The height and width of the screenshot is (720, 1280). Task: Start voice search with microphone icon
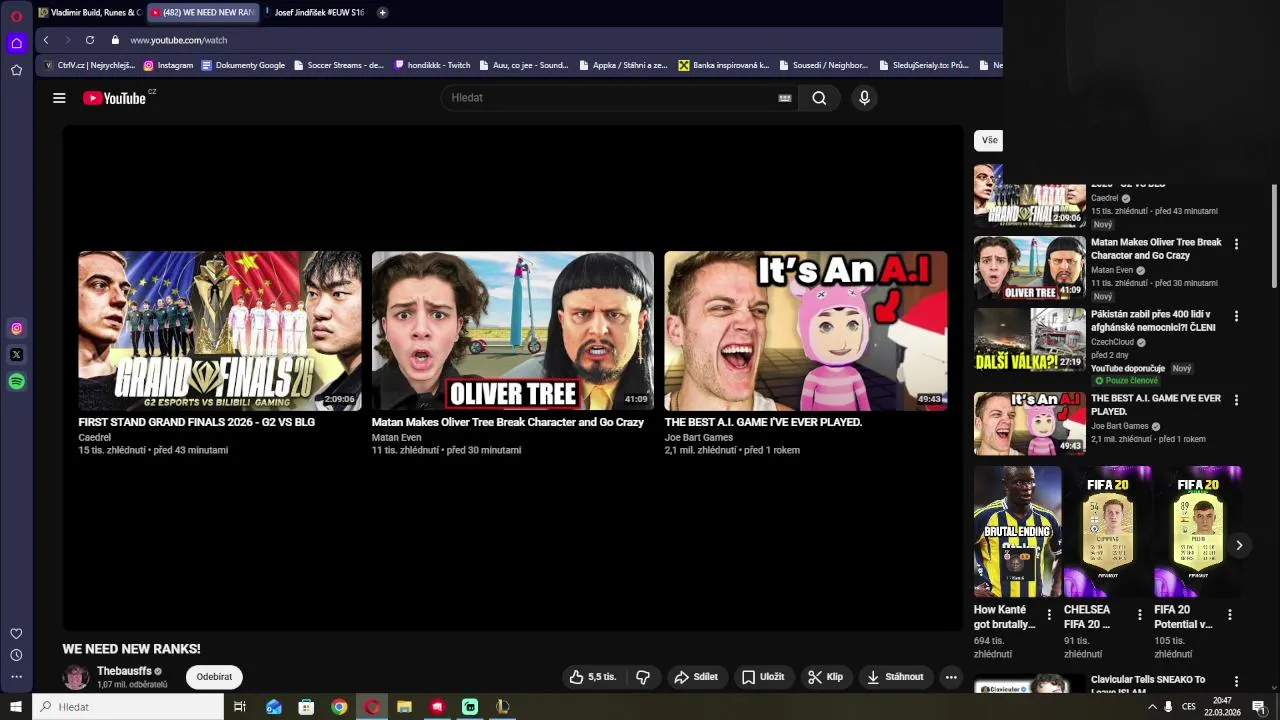pyautogui.click(x=864, y=98)
